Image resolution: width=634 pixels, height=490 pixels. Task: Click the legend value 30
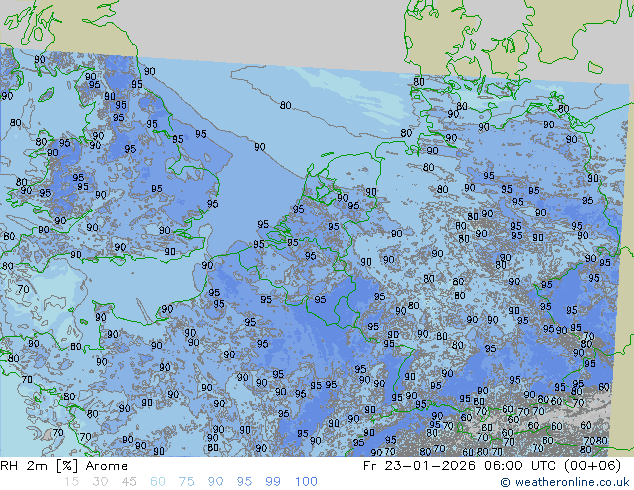[x=100, y=482]
